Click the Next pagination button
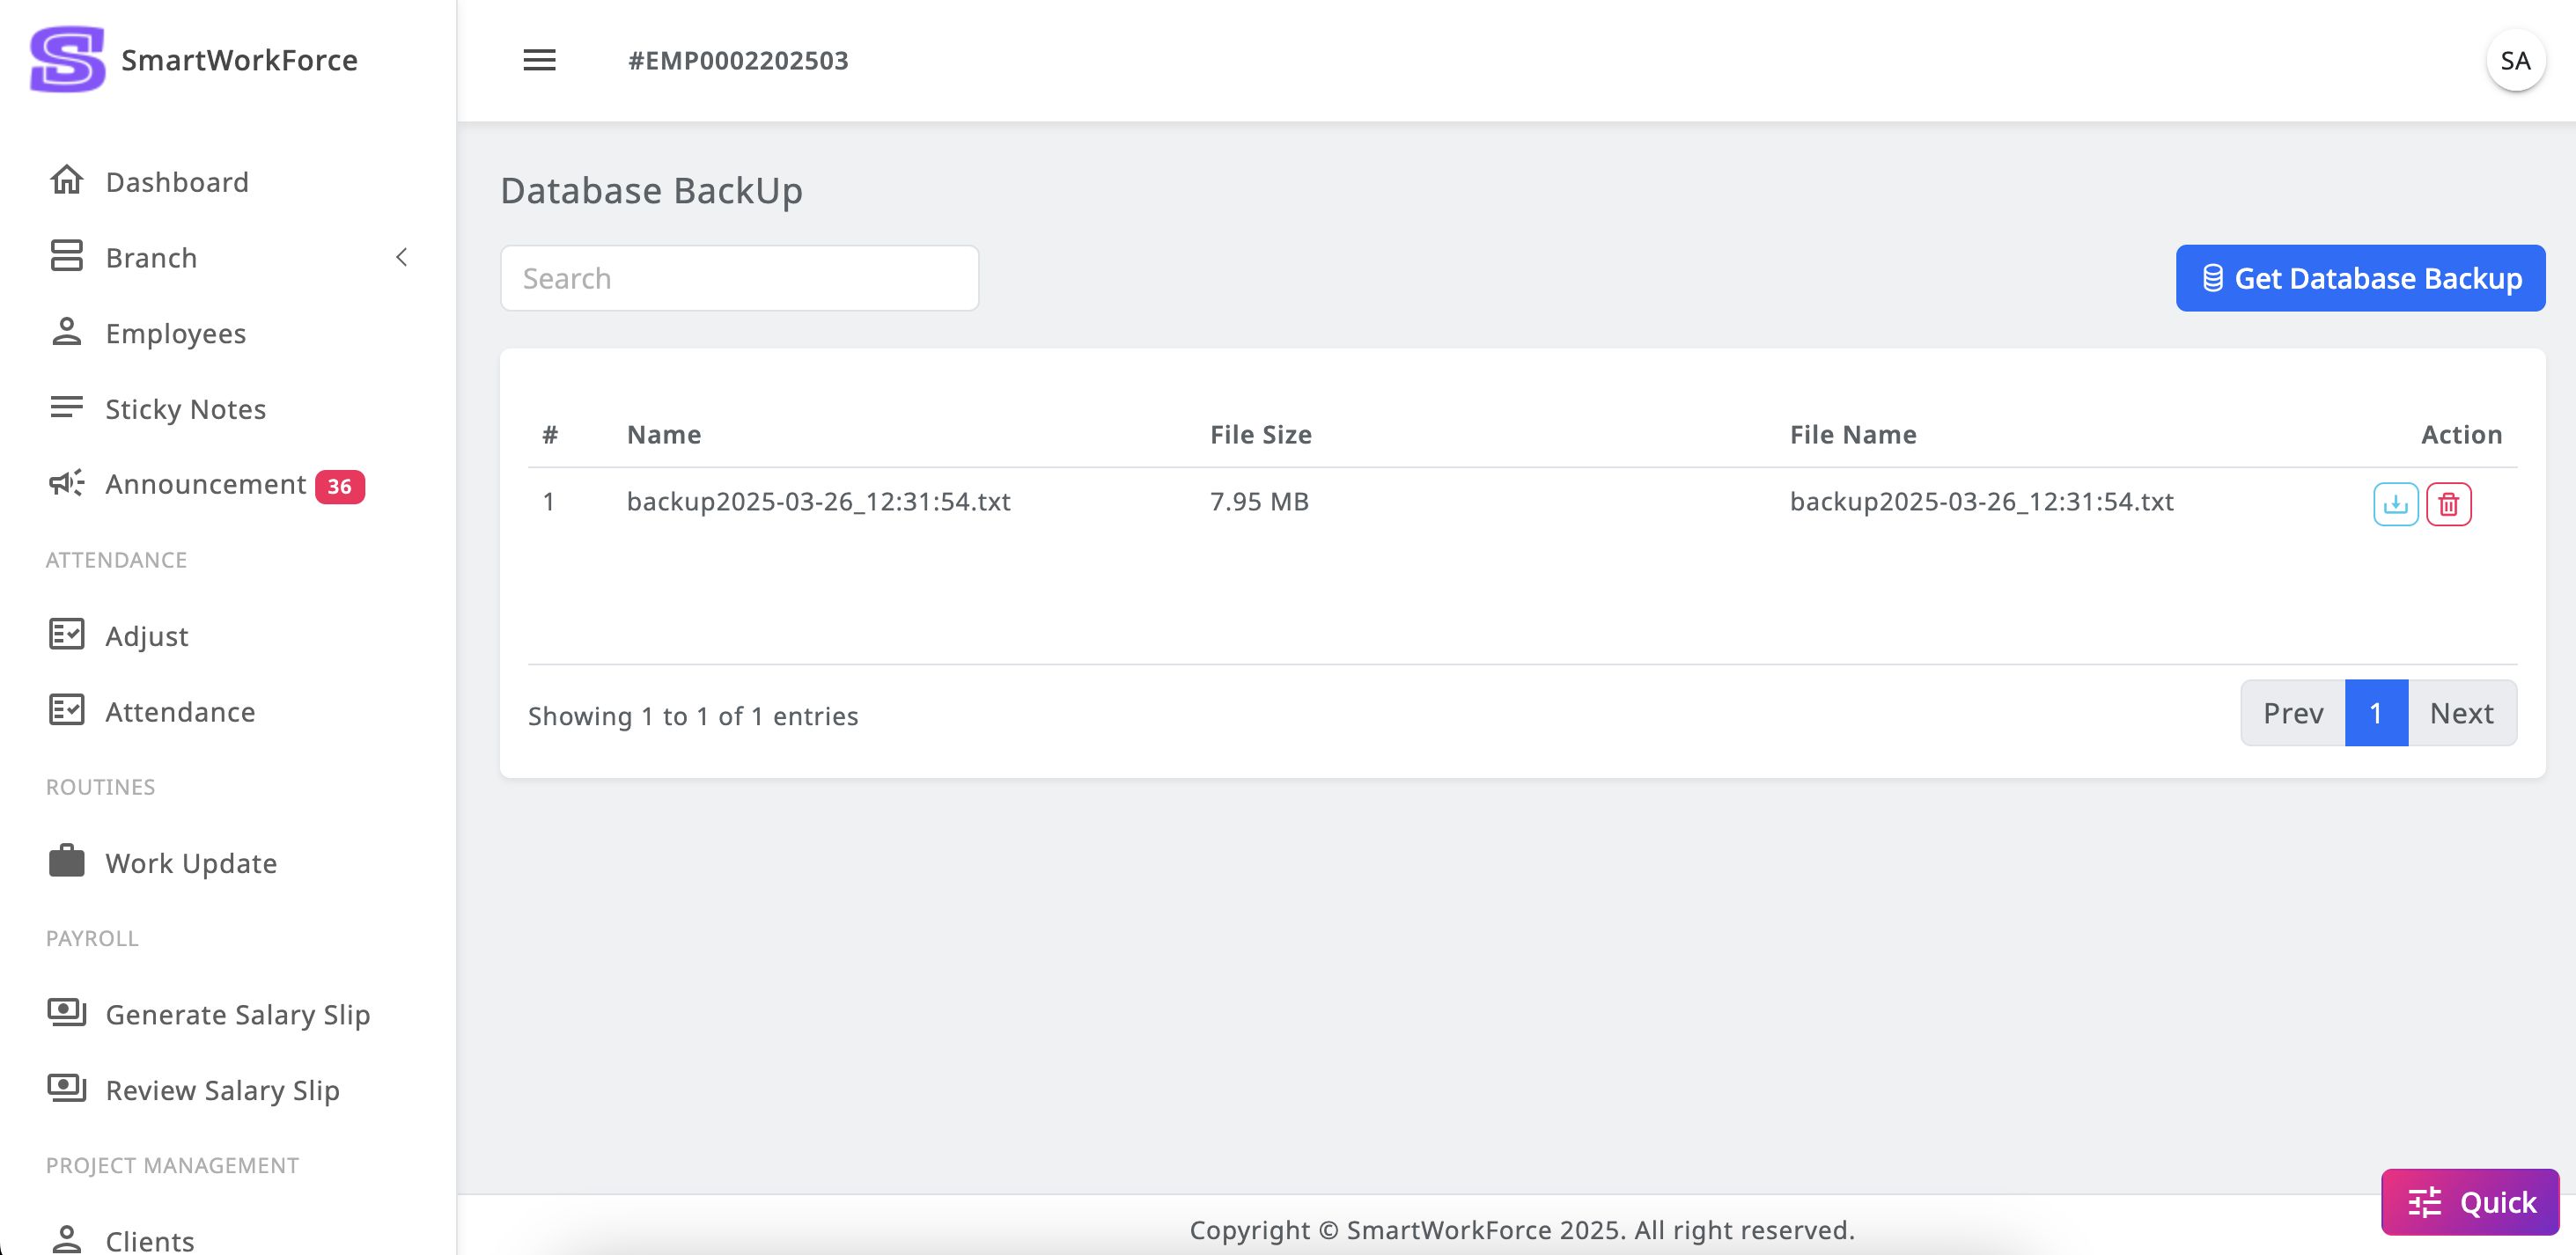The image size is (2576, 1255). point(2461,713)
